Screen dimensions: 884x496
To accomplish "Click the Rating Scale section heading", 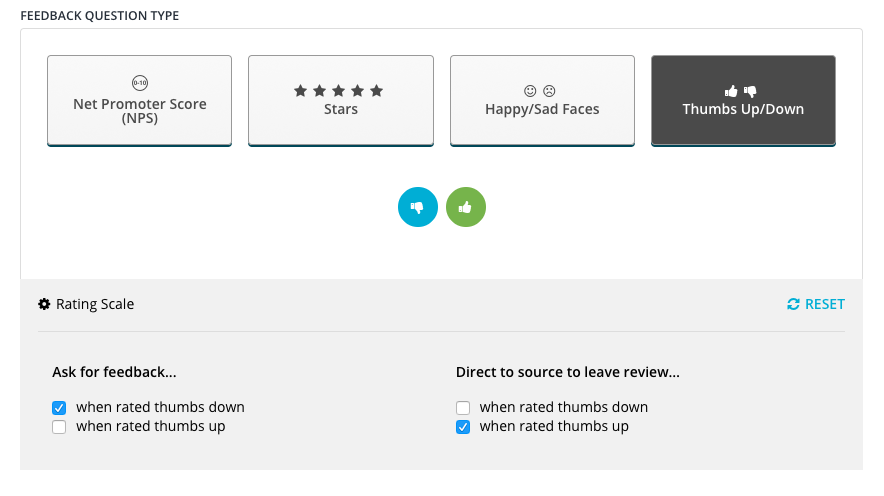I will 95,304.
